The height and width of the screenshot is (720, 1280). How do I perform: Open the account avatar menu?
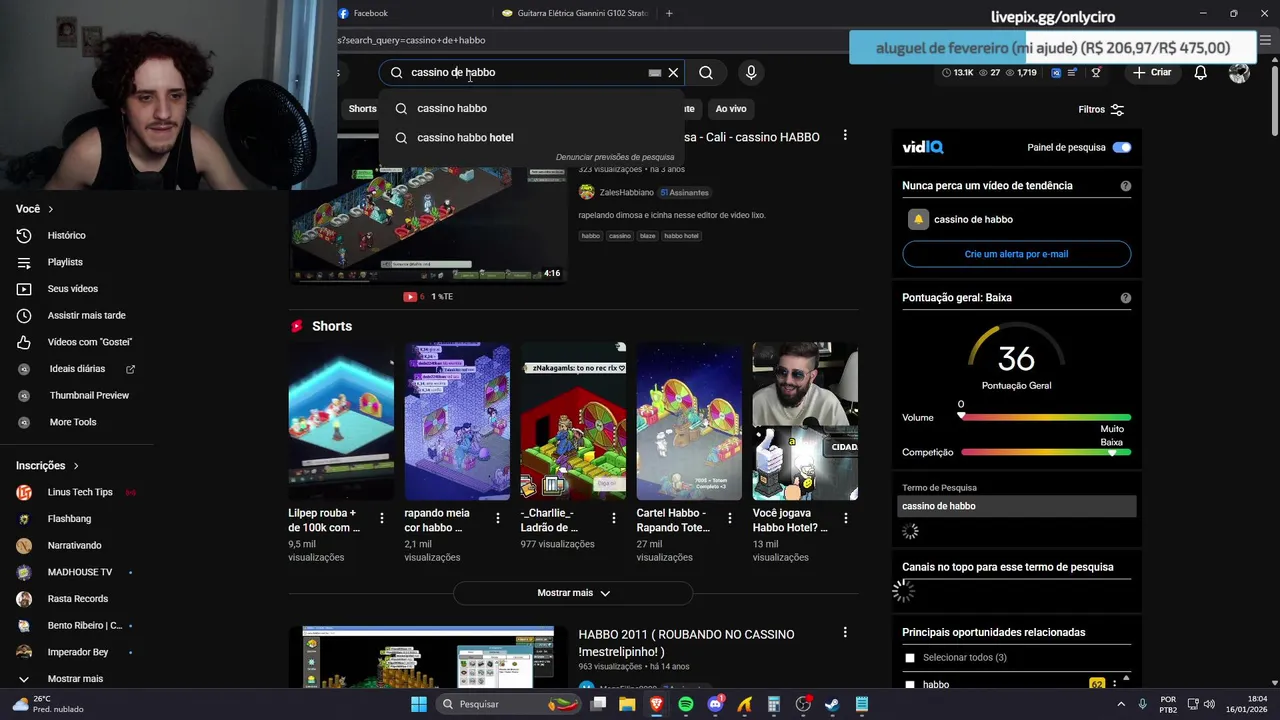pyautogui.click(x=1239, y=72)
